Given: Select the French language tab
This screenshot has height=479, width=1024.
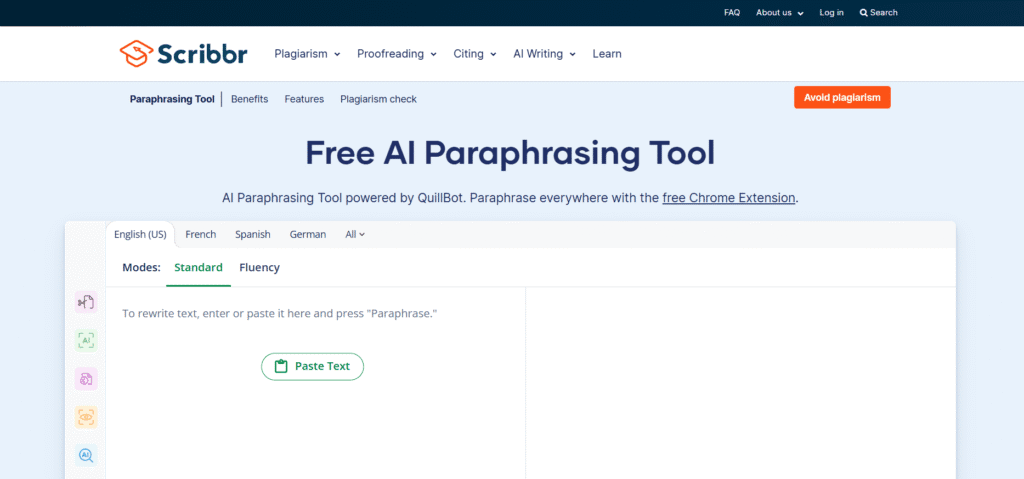Looking at the screenshot, I should click(200, 235).
